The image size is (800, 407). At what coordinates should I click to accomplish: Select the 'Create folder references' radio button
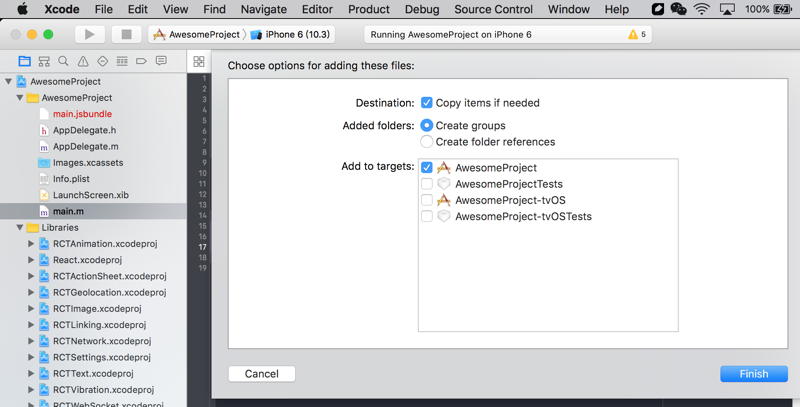(x=427, y=142)
